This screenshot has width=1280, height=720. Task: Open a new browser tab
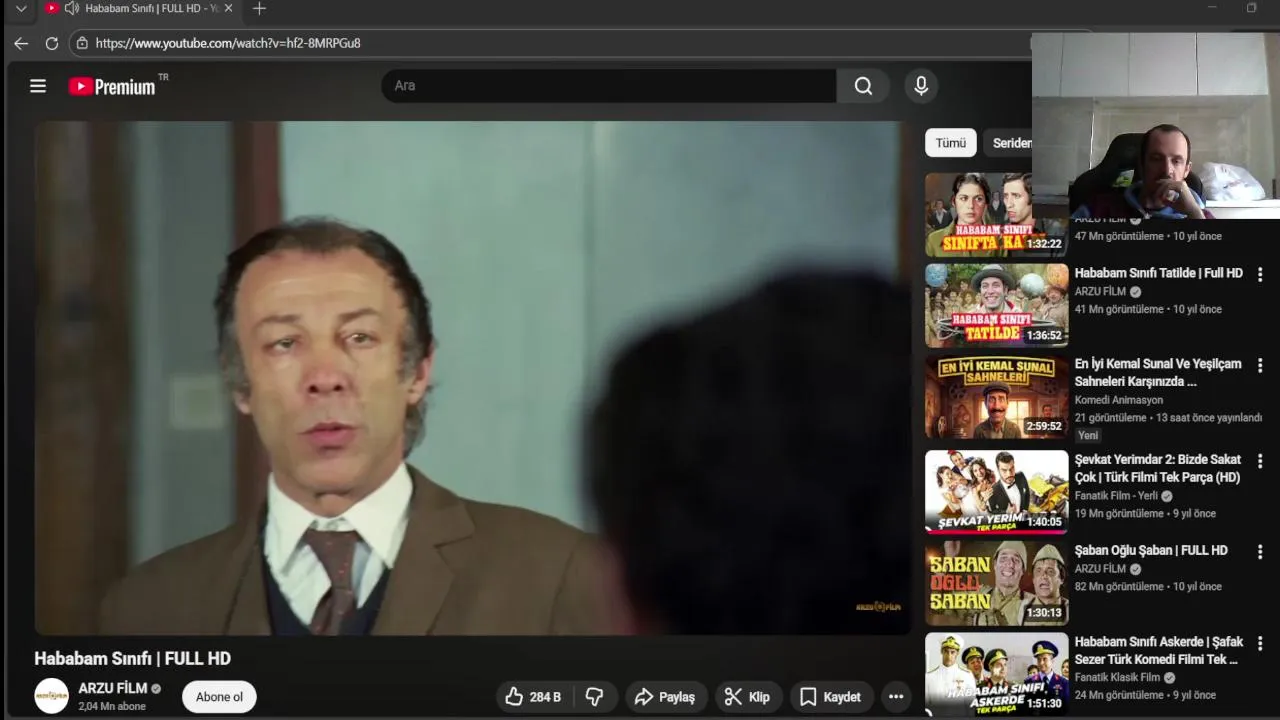259,9
